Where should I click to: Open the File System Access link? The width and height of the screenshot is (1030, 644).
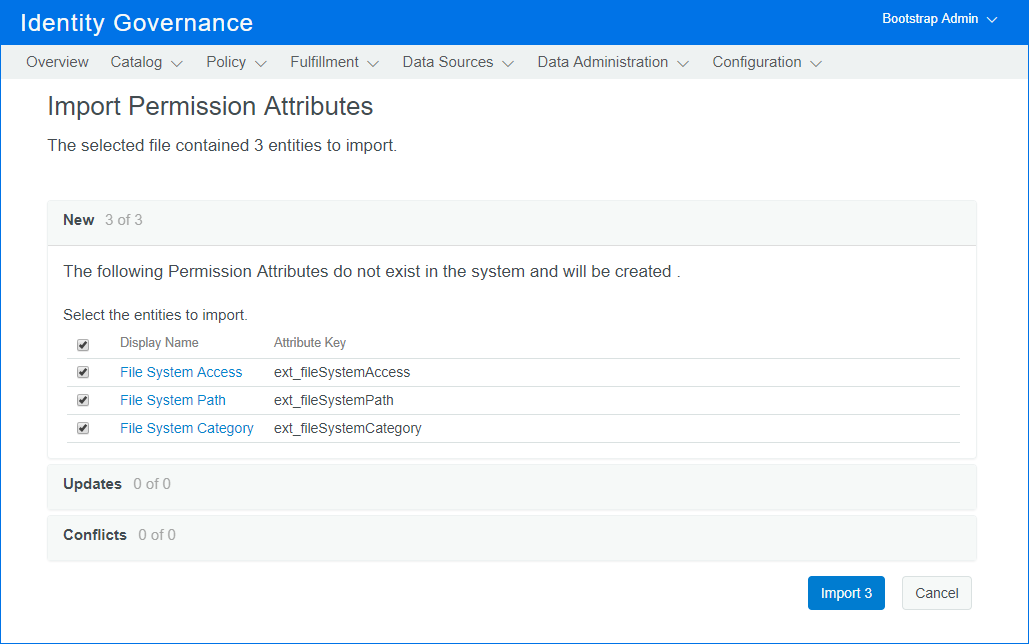181,372
